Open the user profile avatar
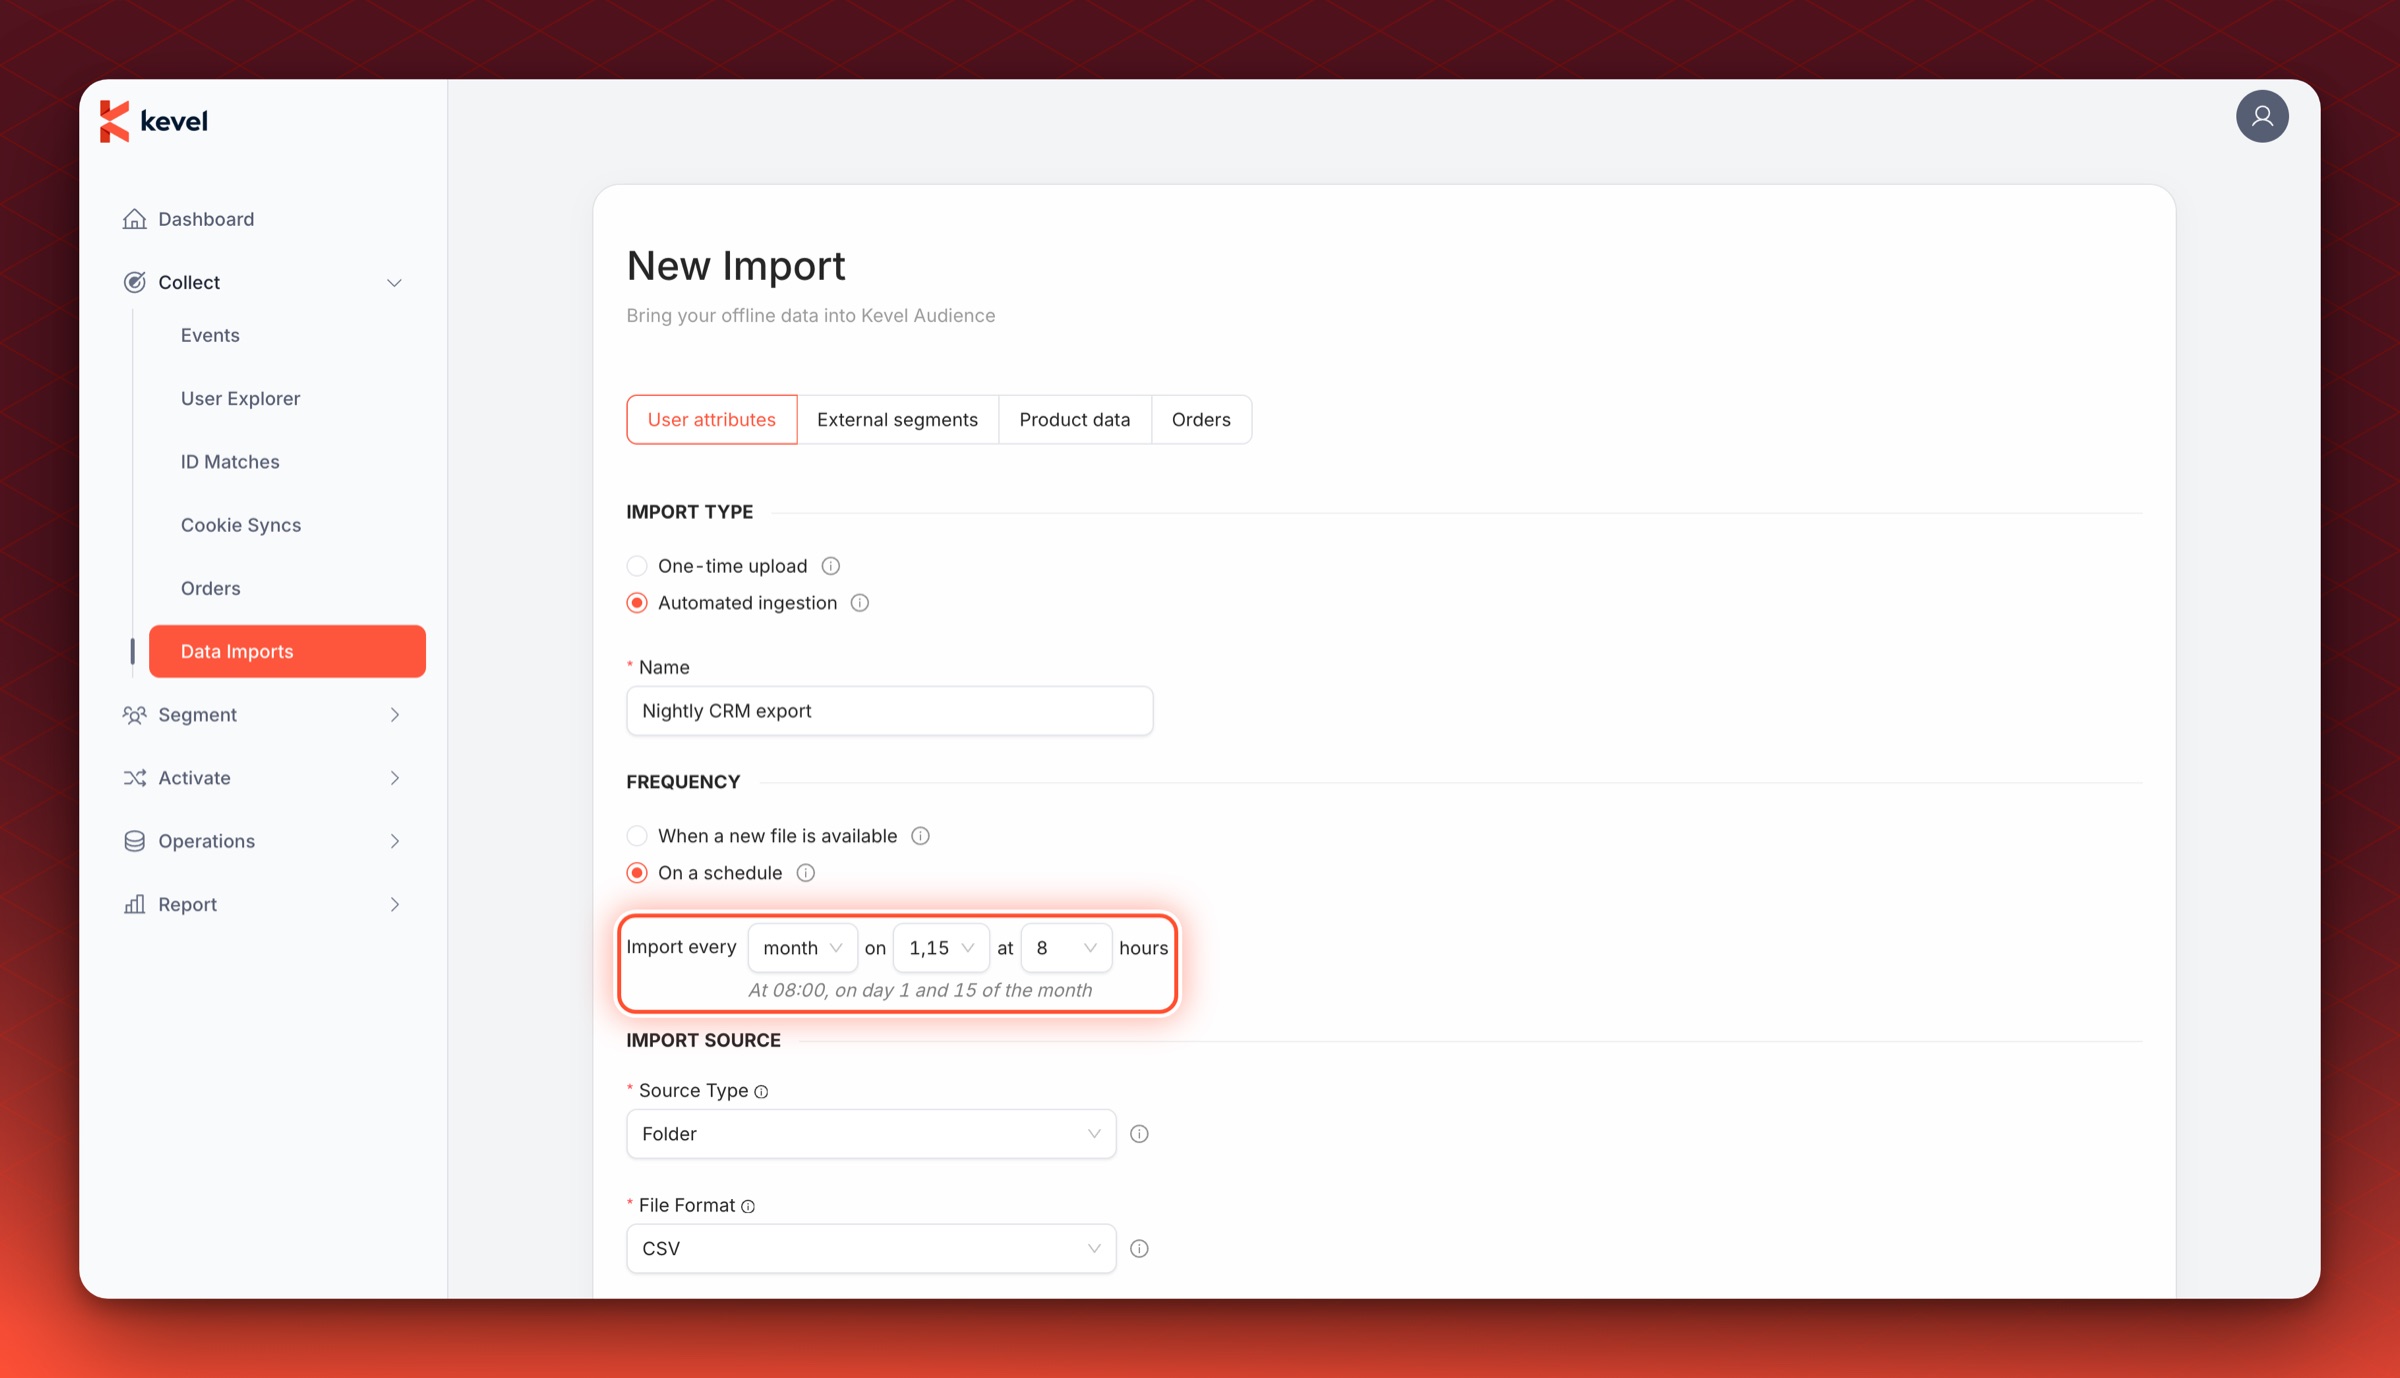2400x1378 pixels. tap(2261, 116)
